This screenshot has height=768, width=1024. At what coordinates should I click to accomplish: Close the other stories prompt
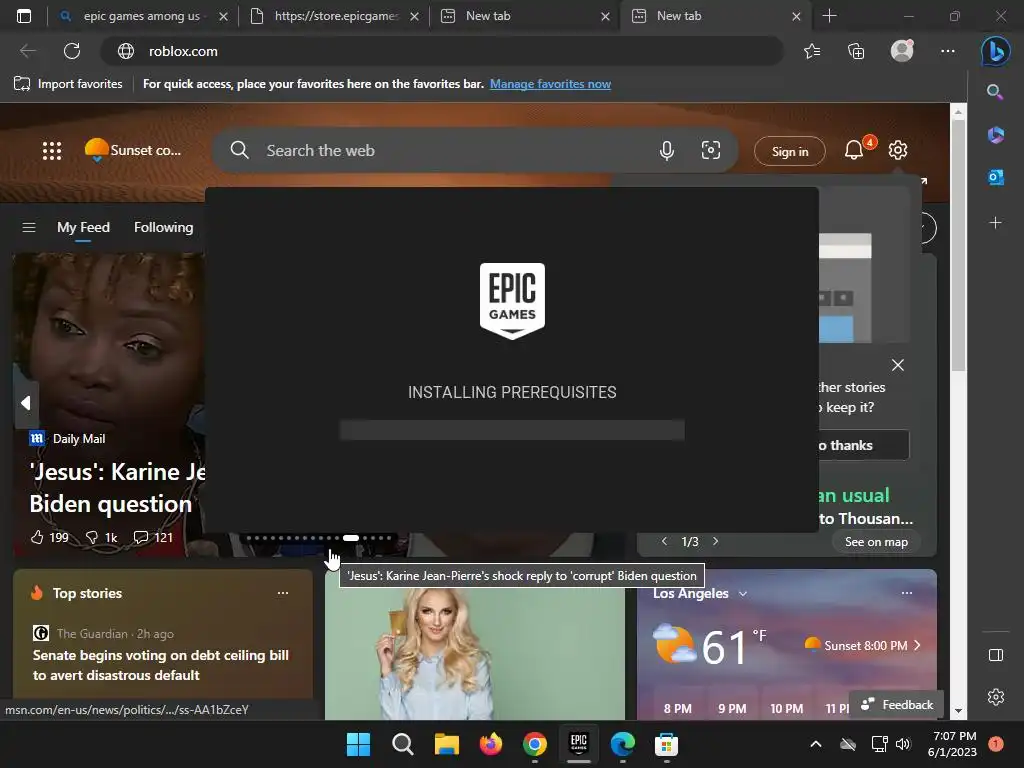[898, 365]
